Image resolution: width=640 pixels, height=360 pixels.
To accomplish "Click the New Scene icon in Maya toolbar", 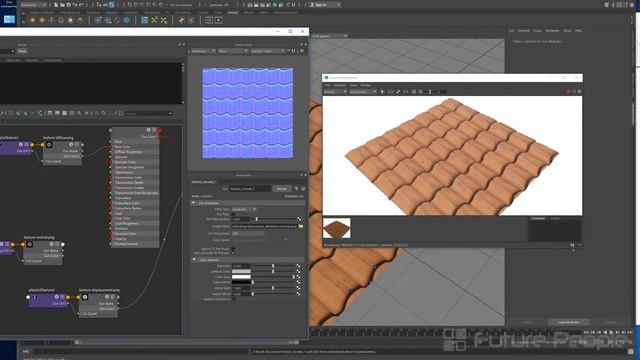I will (x=56, y=4).
